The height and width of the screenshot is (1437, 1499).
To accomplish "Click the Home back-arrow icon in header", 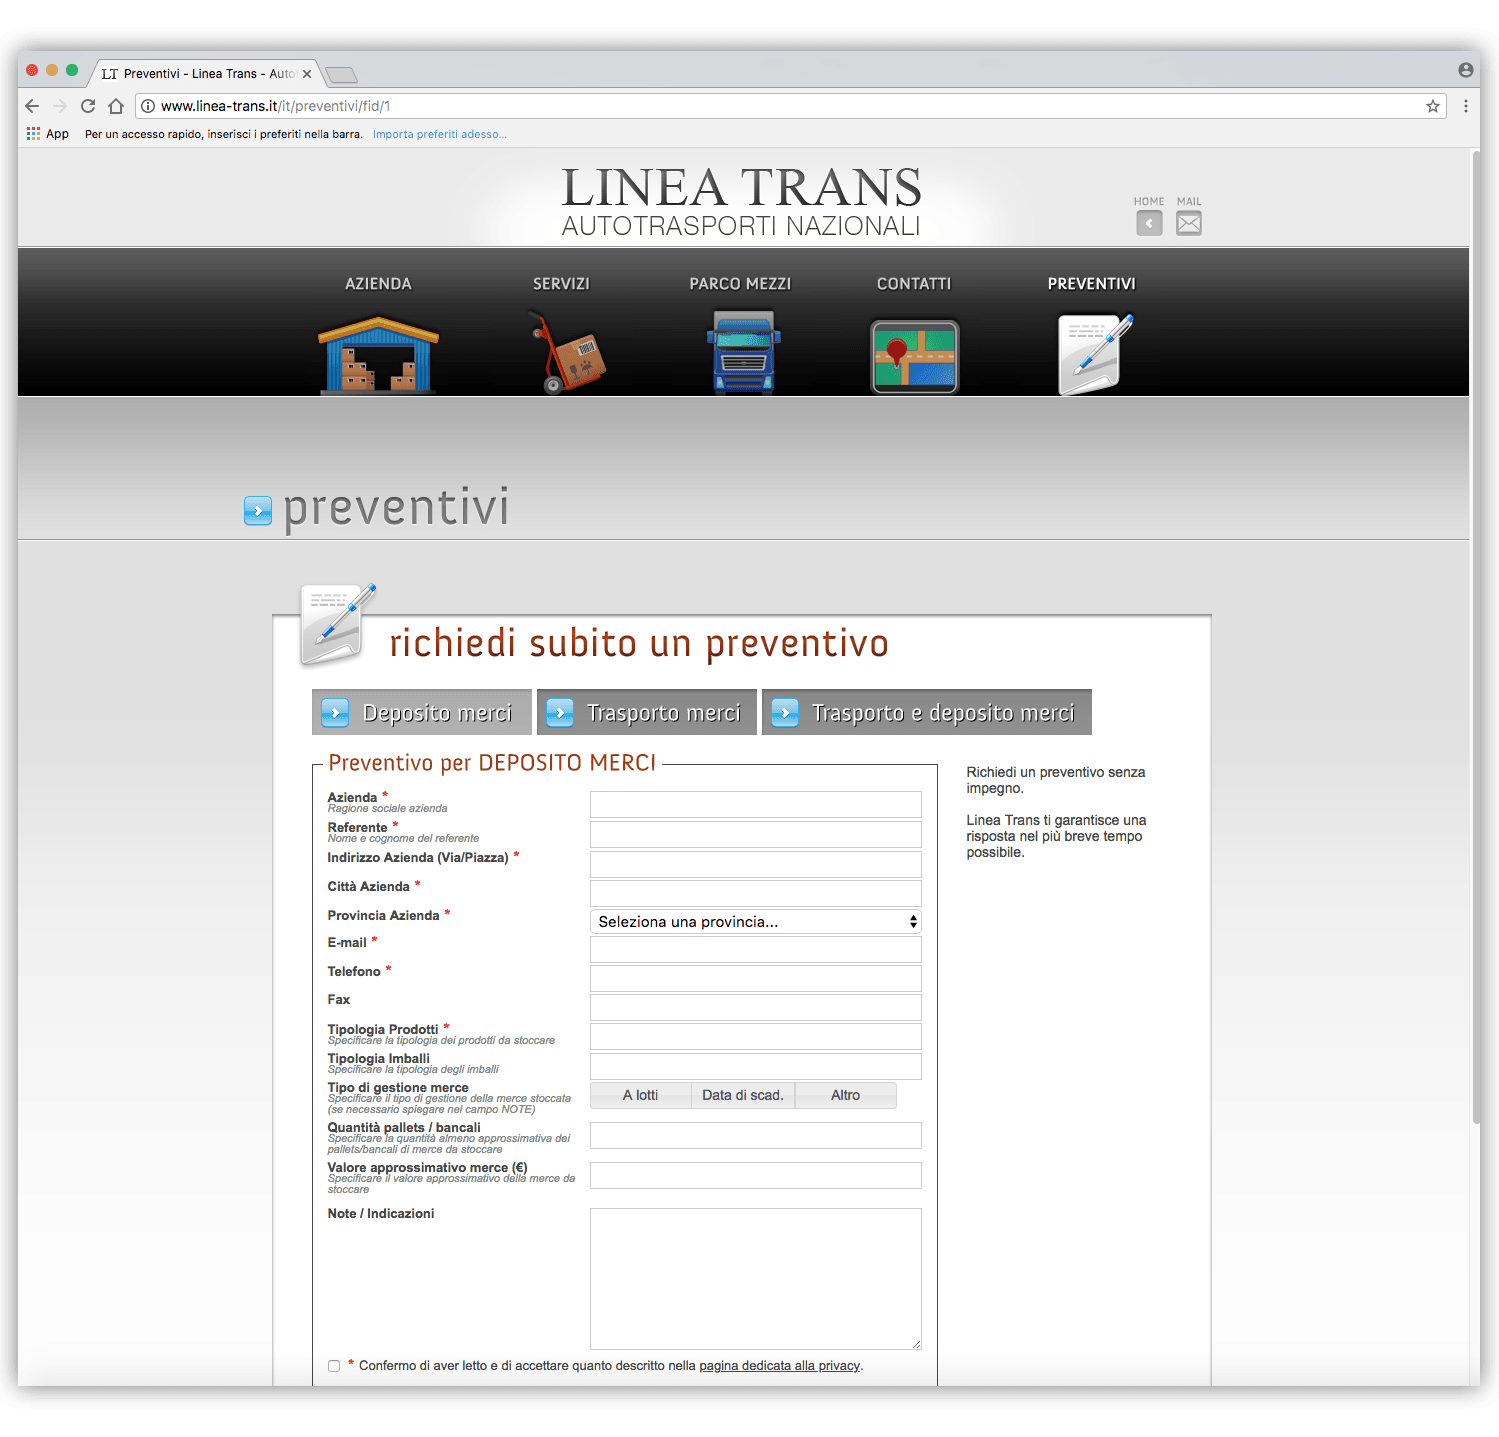I will coord(1149,223).
